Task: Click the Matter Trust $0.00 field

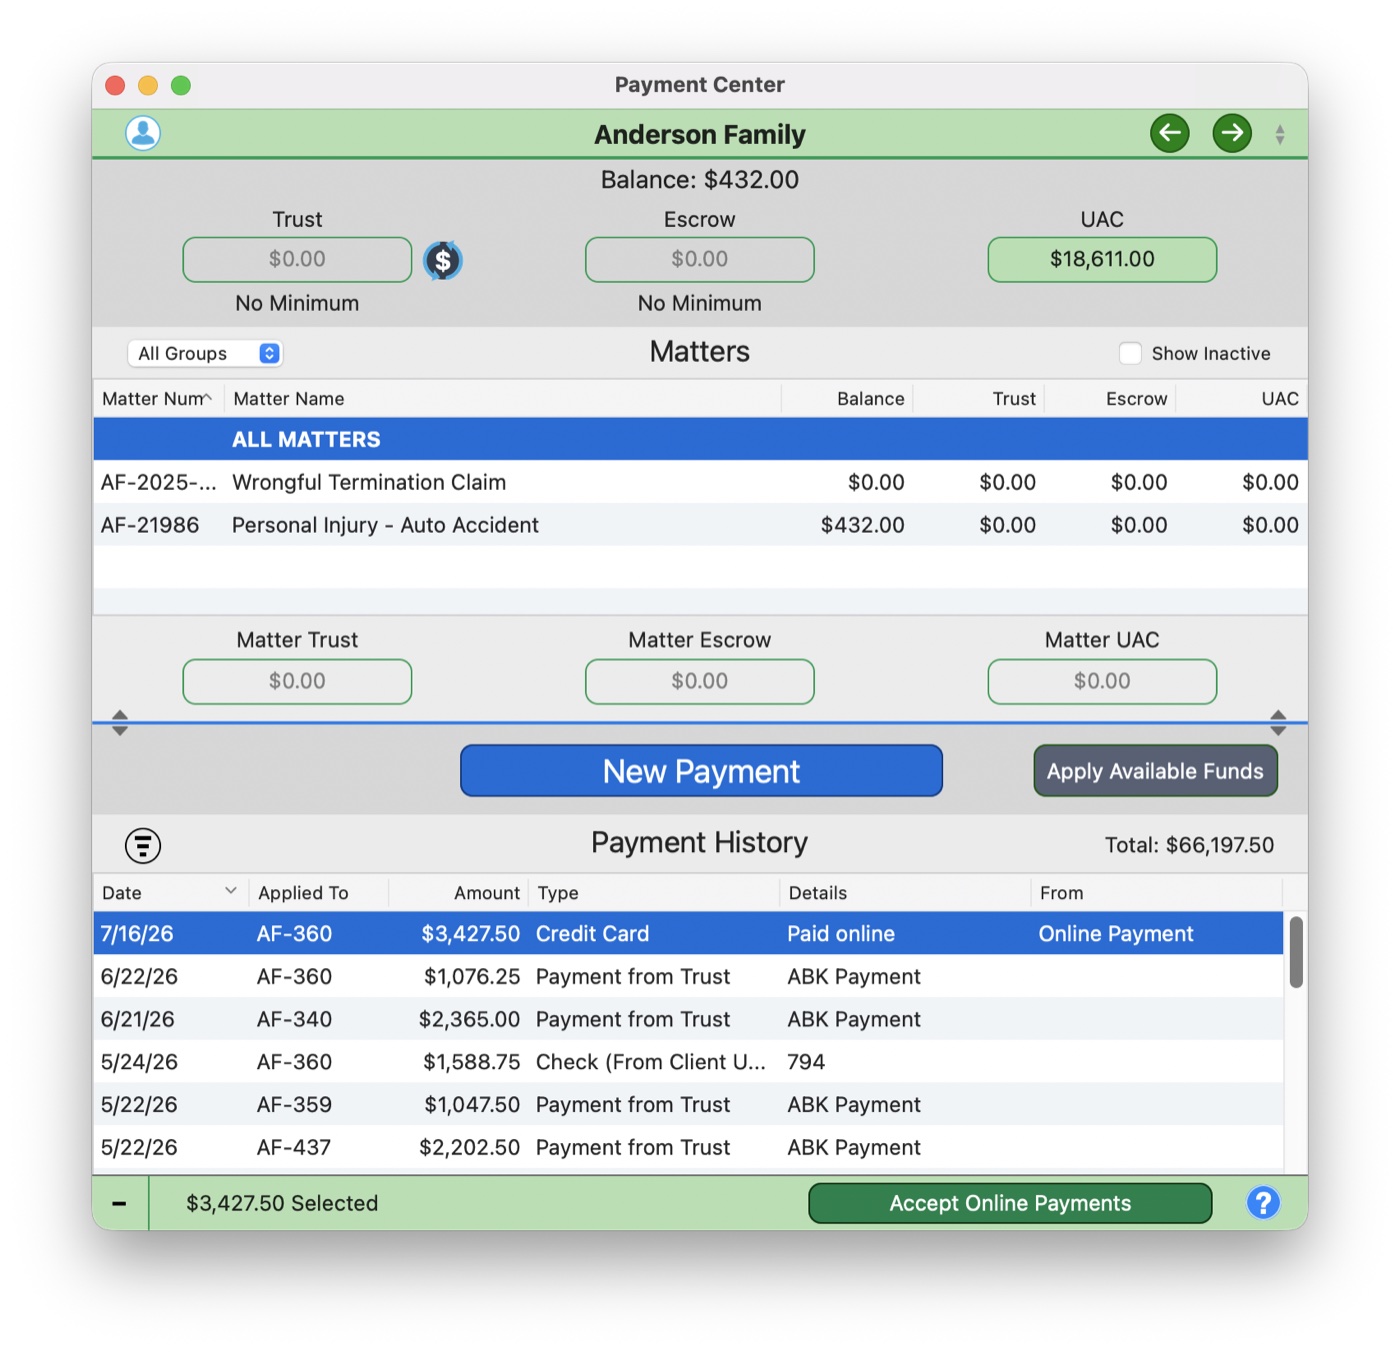Action: (297, 682)
